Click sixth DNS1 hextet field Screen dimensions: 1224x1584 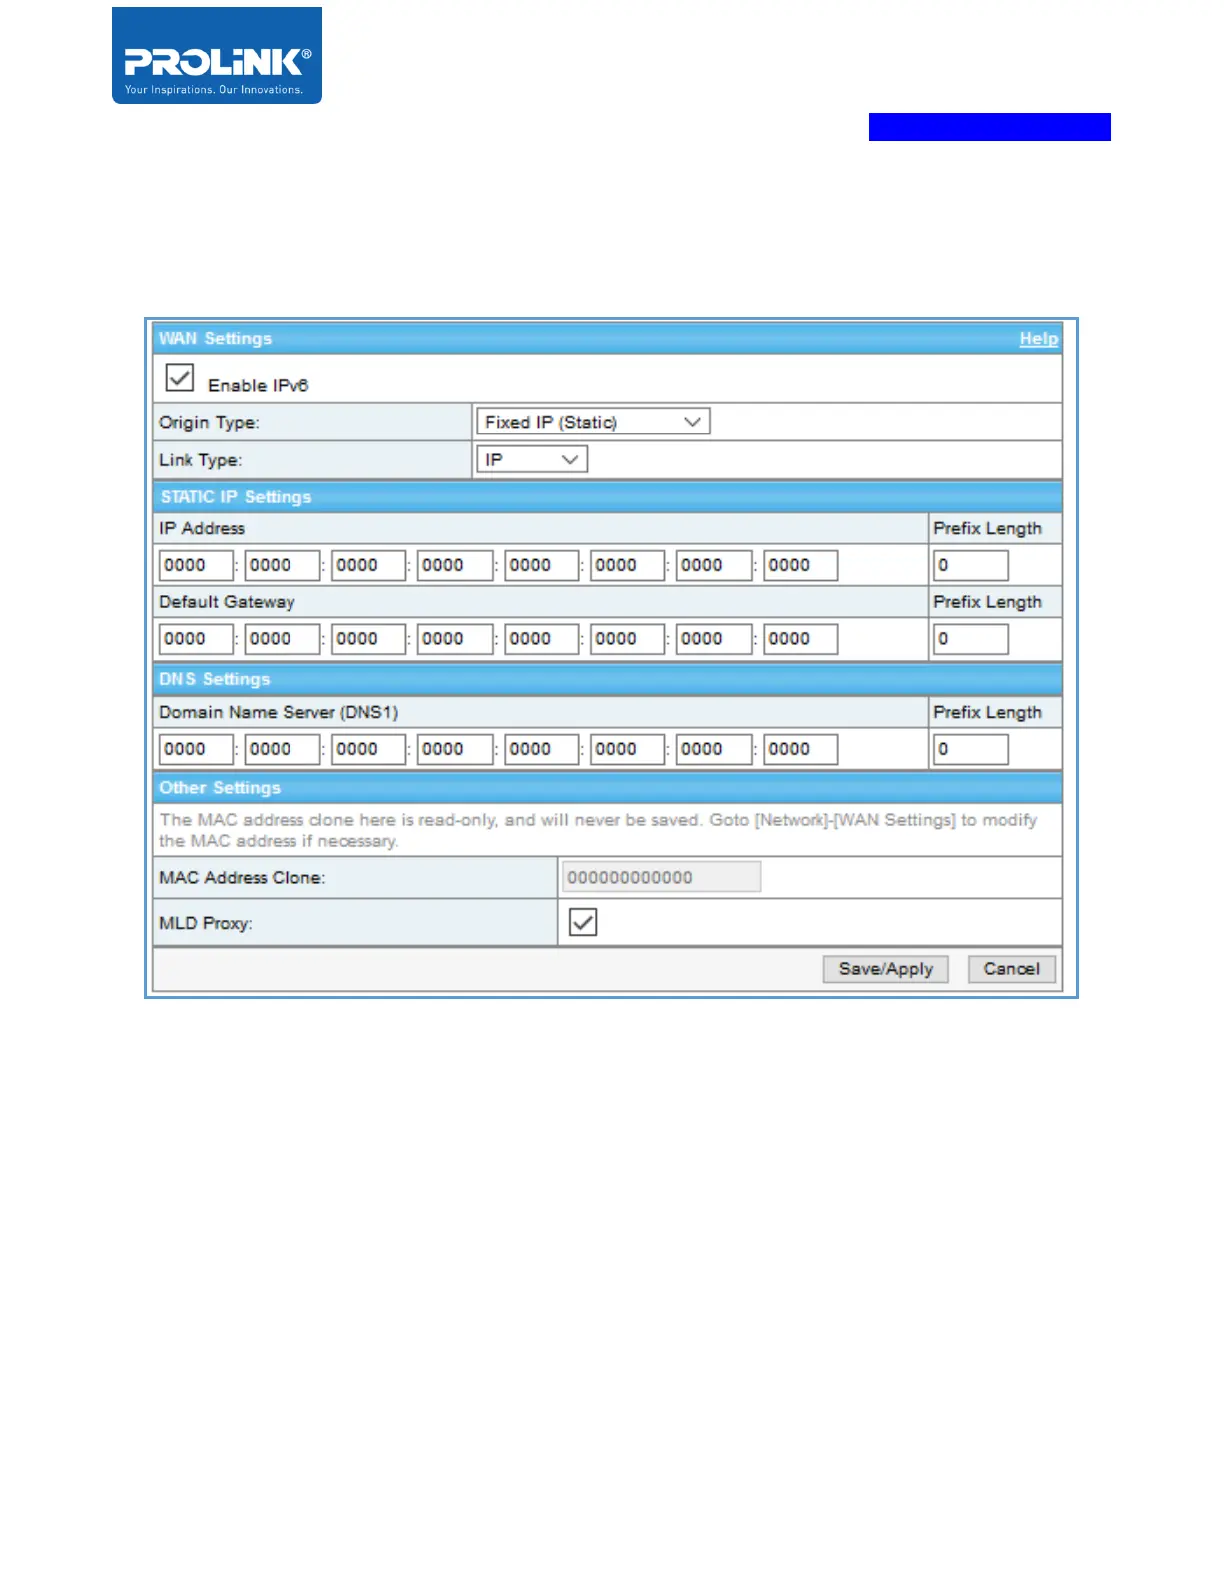628,749
